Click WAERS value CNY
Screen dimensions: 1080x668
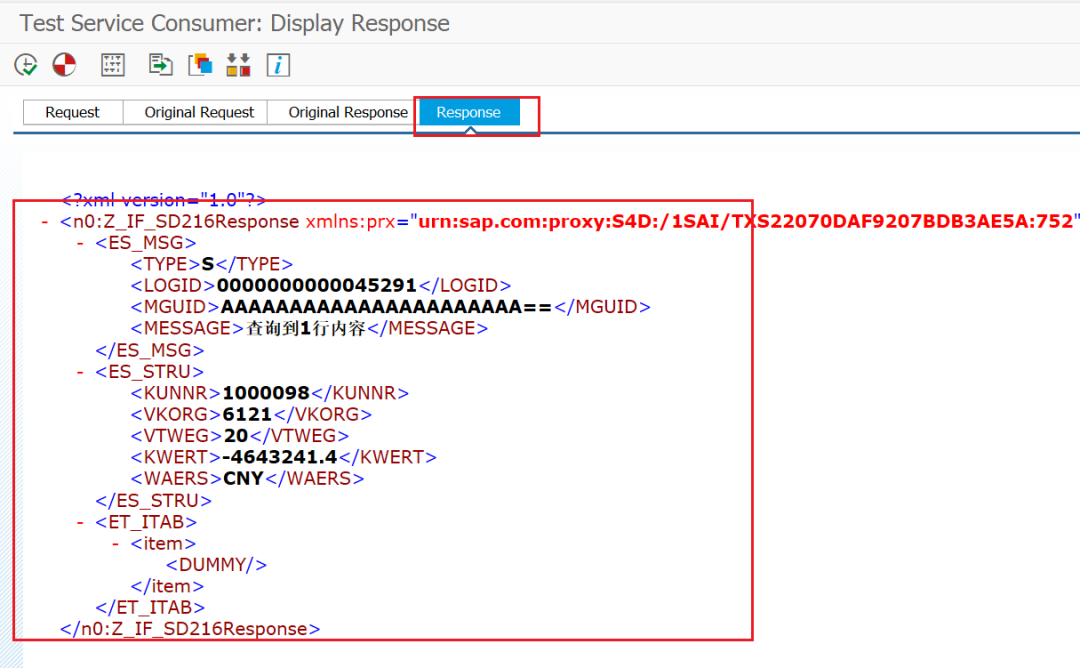[243, 479]
